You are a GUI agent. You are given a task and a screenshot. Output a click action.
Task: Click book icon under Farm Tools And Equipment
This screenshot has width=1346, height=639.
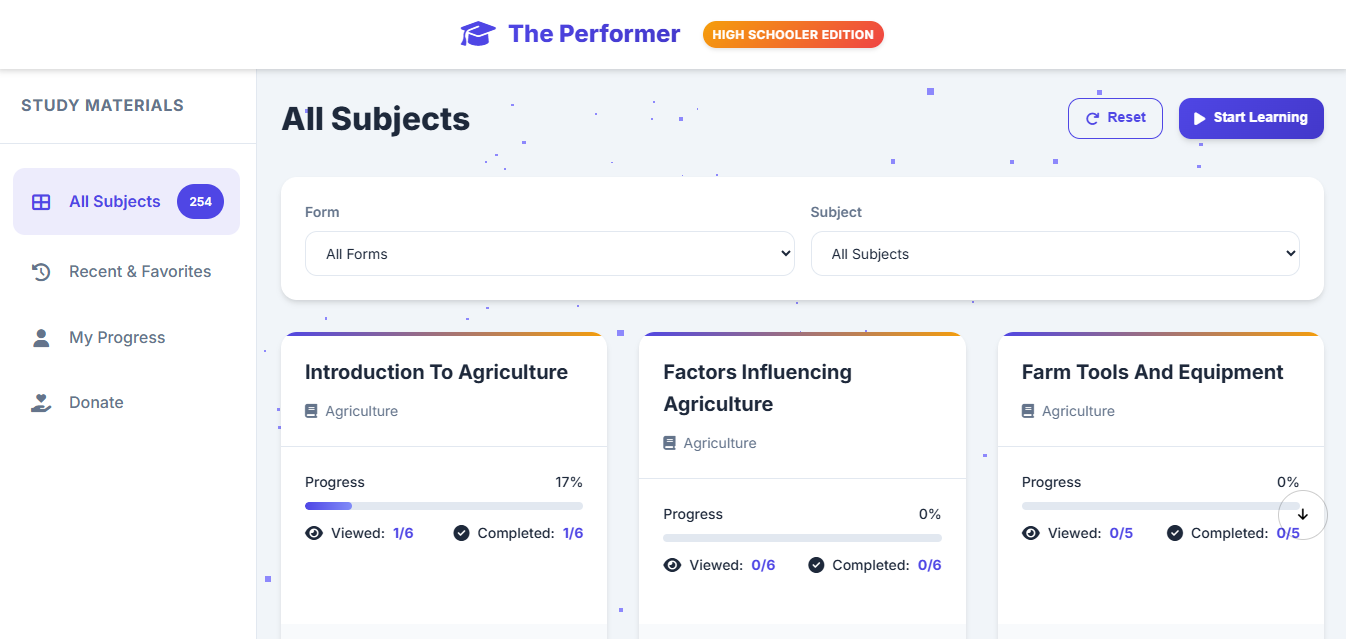click(x=1029, y=411)
